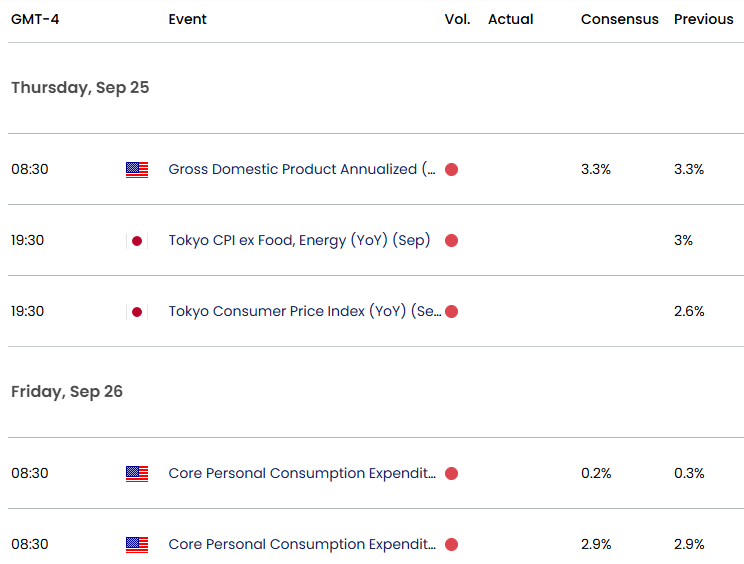
Task: Click red volatility dot for Gross Domestic Product
Action: coord(451,170)
